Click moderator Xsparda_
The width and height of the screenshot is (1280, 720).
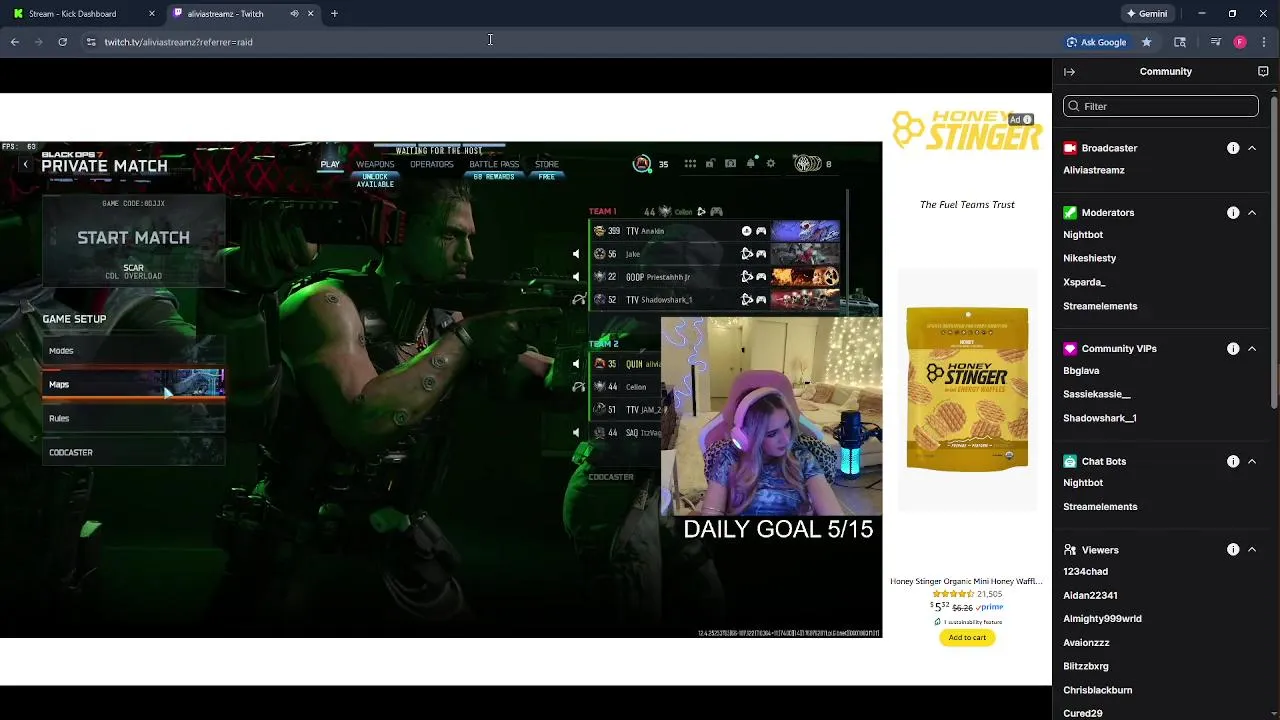(x=1084, y=282)
